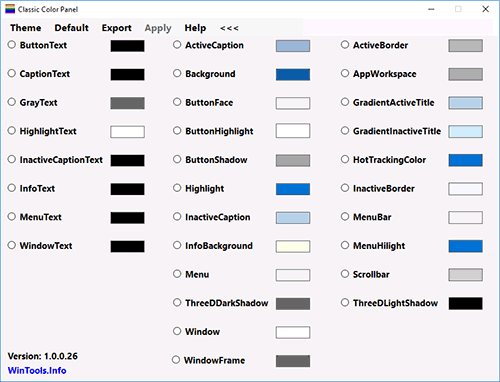Open the Scrollbar gray swatch
Viewport: 500px width, 382px height.
point(465,275)
